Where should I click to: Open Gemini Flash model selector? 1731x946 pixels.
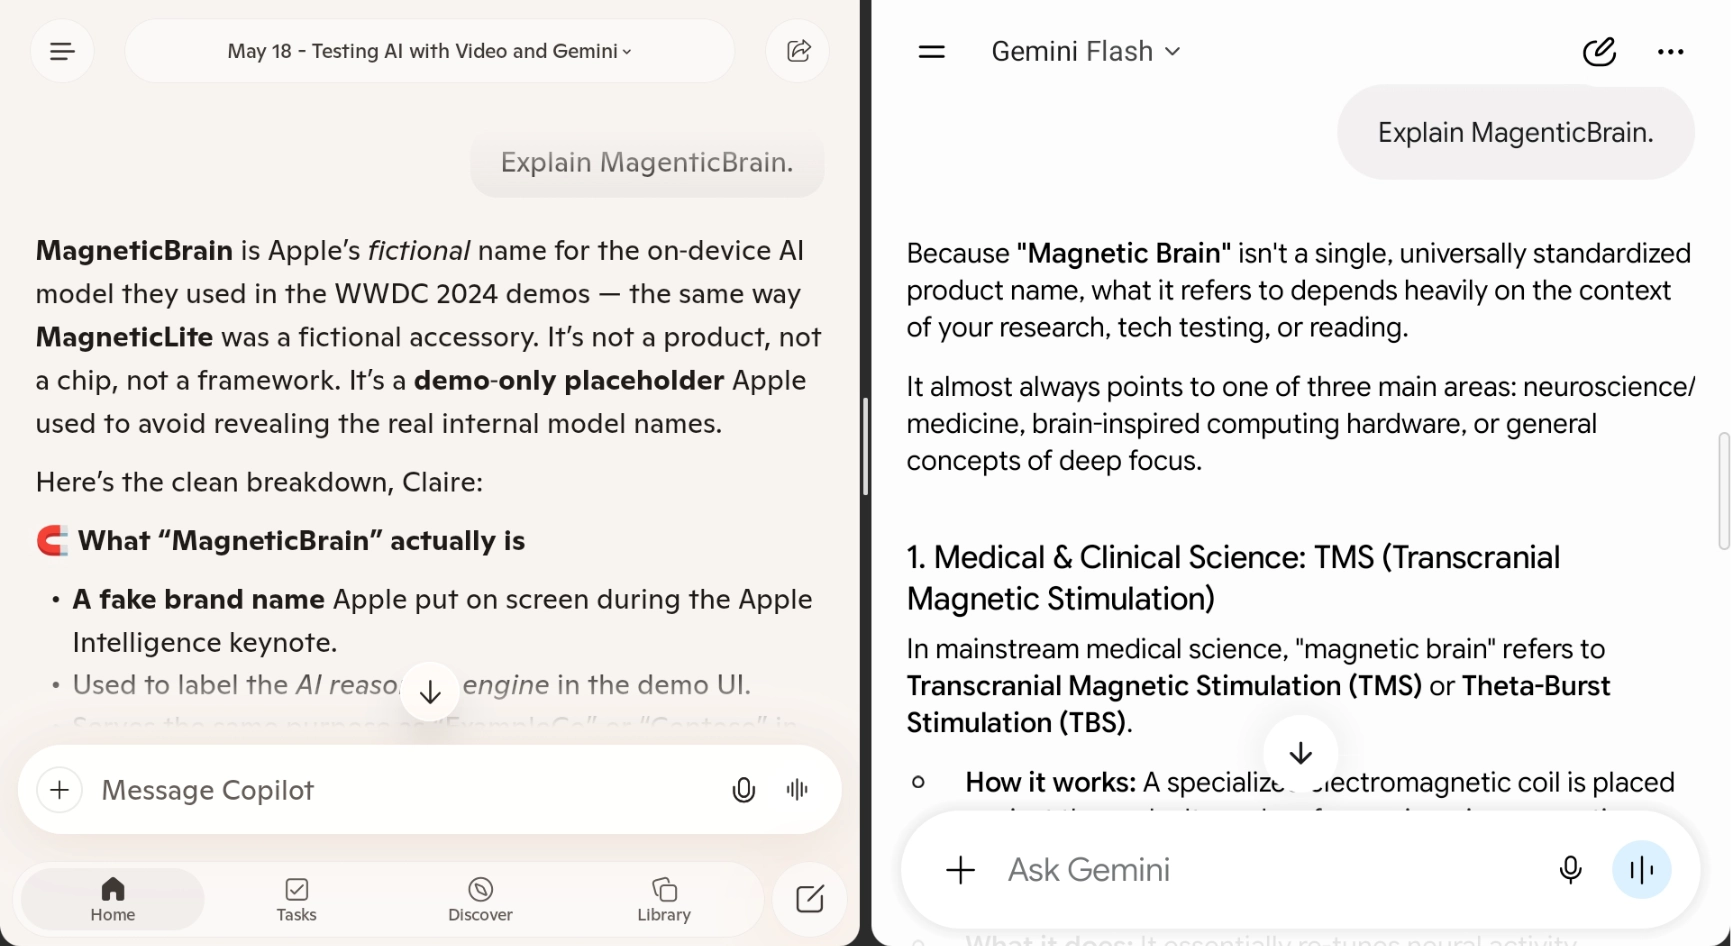pyautogui.click(x=1086, y=51)
